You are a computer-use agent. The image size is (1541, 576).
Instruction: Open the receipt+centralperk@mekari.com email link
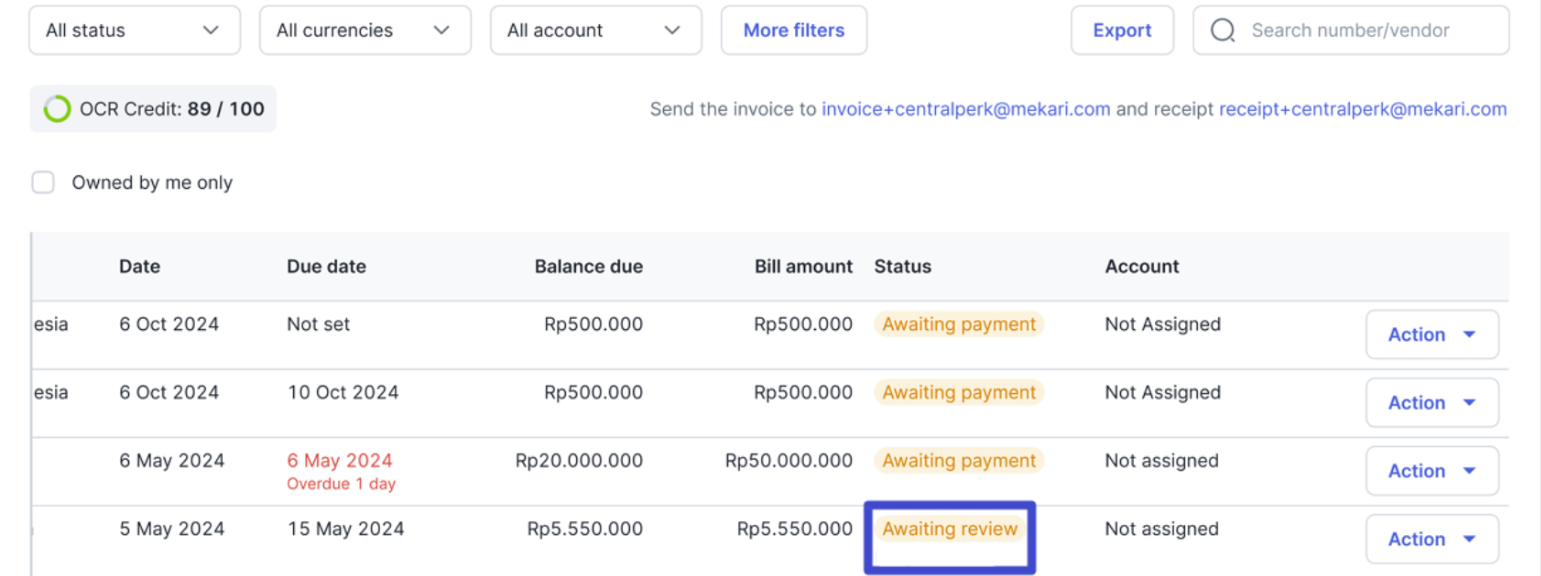click(x=1363, y=109)
